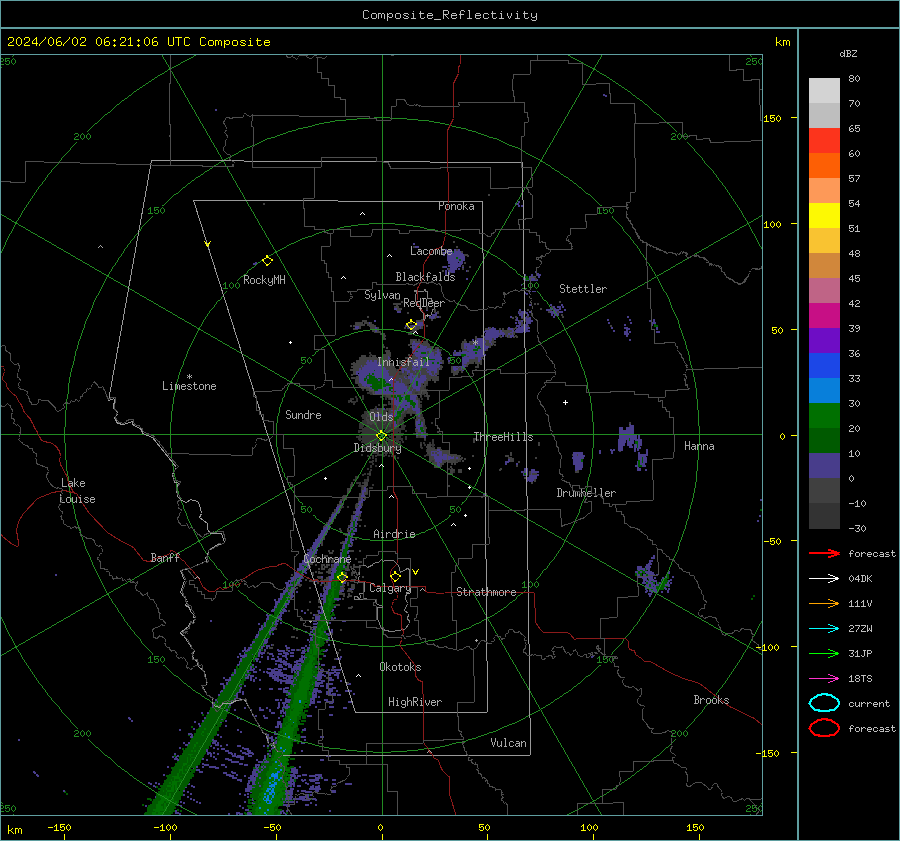Click the 'Blackfalds' city label
The image size is (900, 841).
click(425, 277)
